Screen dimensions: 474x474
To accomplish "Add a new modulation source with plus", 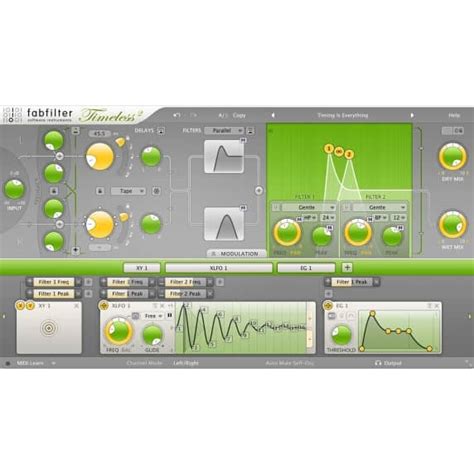I will click(x=347, y=267).
